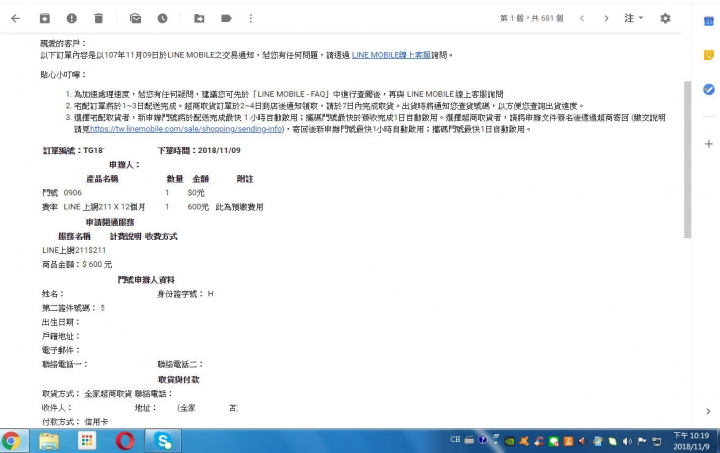The image size is (720, 453).
Task: Open WeChat tray icon
Action: [553, 442]
